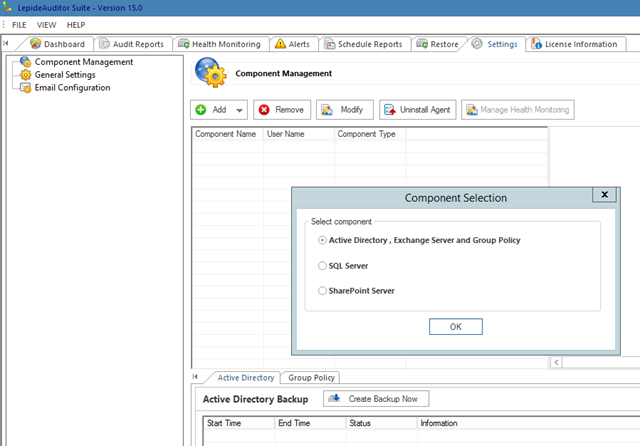Select the SQL Server radio button
The width and height of the screenshot is (640, 446).
pos(322,266)
